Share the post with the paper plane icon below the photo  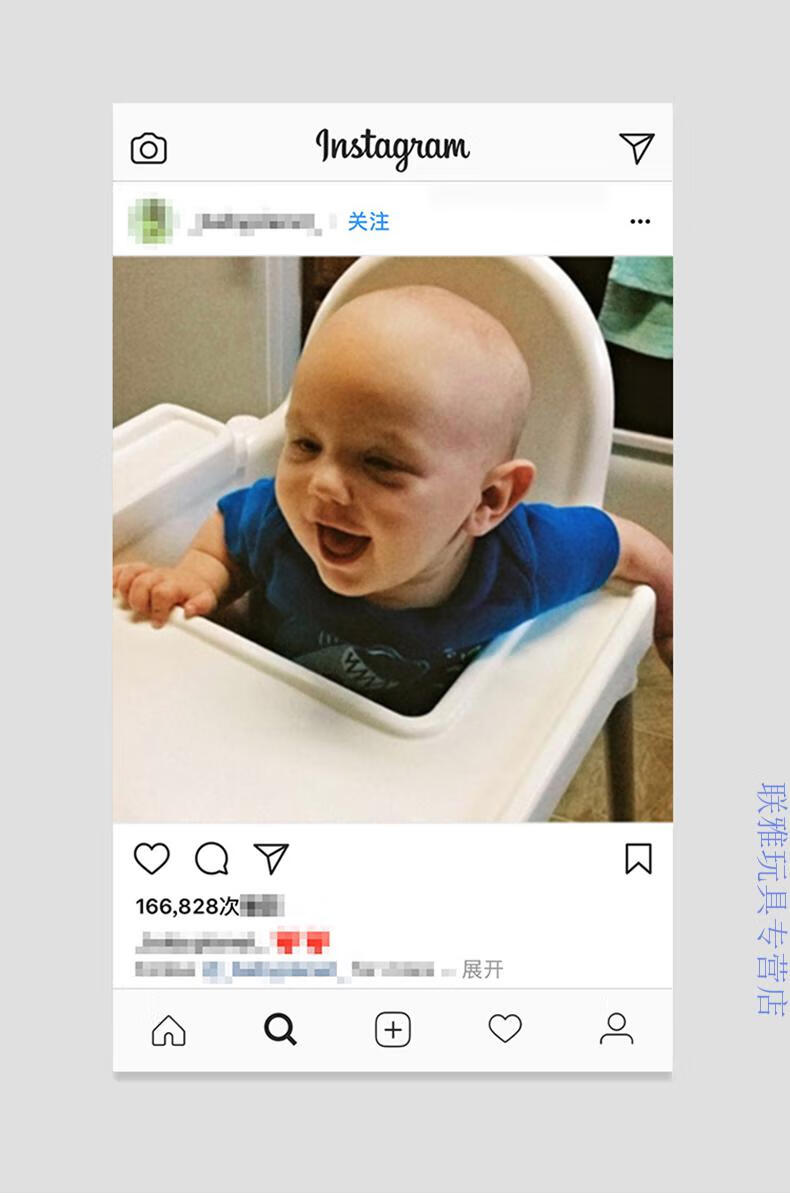[x=271, y=859]
